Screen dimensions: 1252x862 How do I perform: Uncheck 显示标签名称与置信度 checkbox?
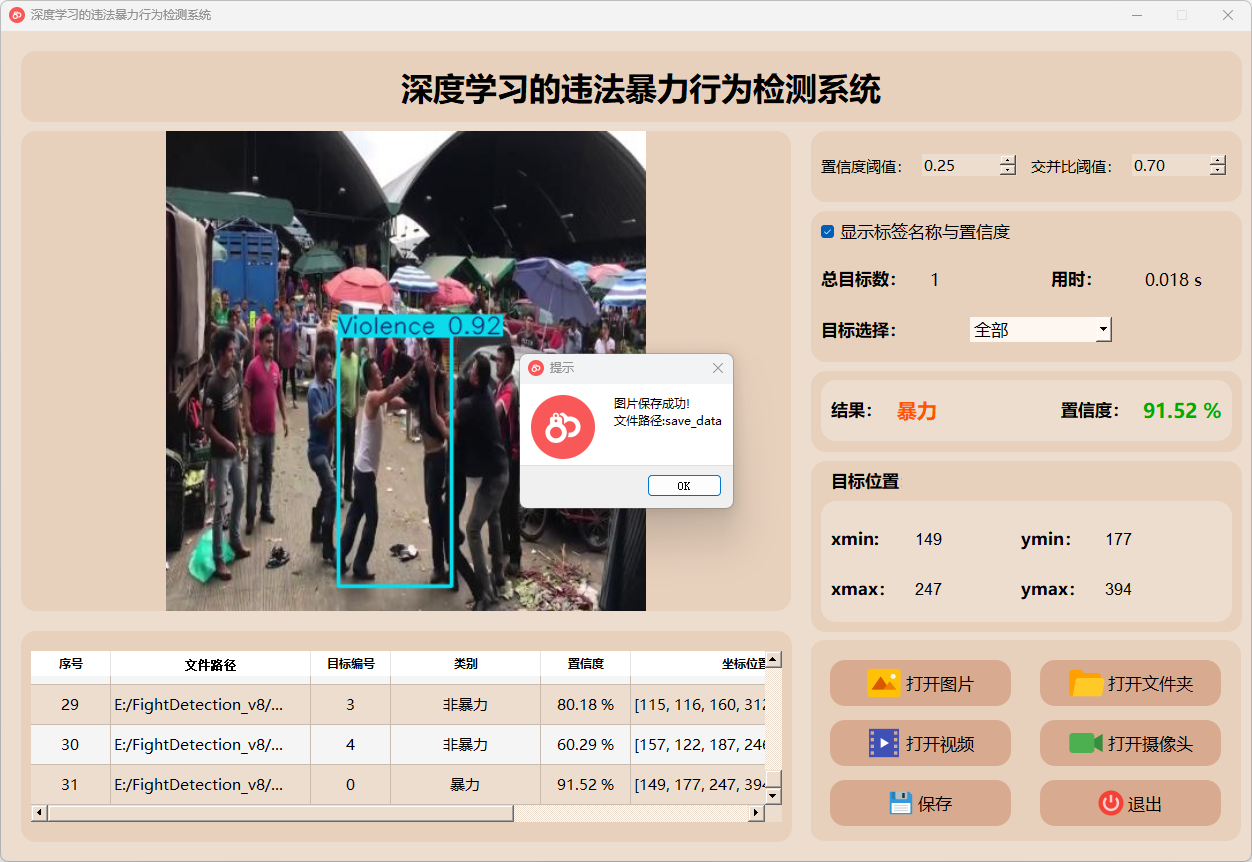point(827,232)
